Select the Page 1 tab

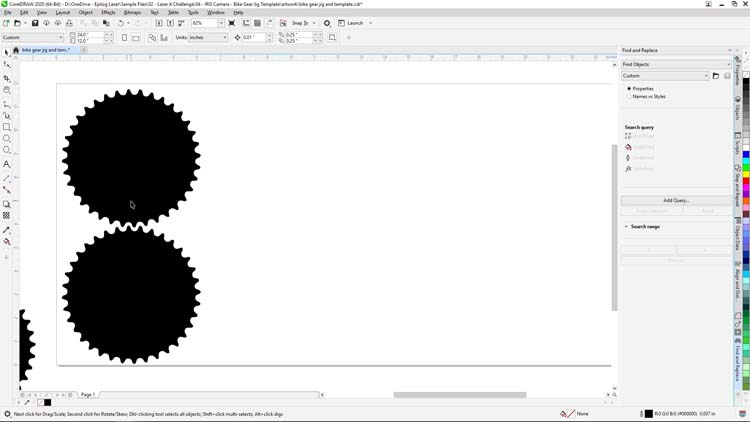(88, 395)
